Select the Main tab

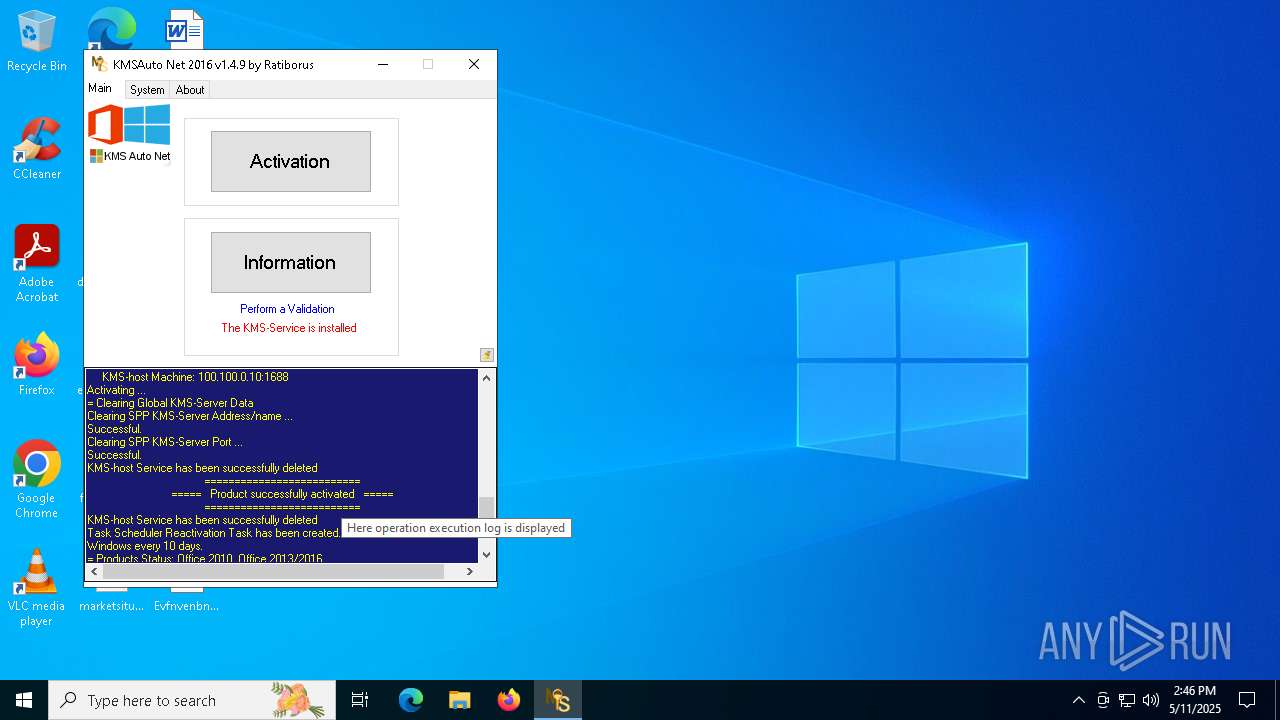100,88
